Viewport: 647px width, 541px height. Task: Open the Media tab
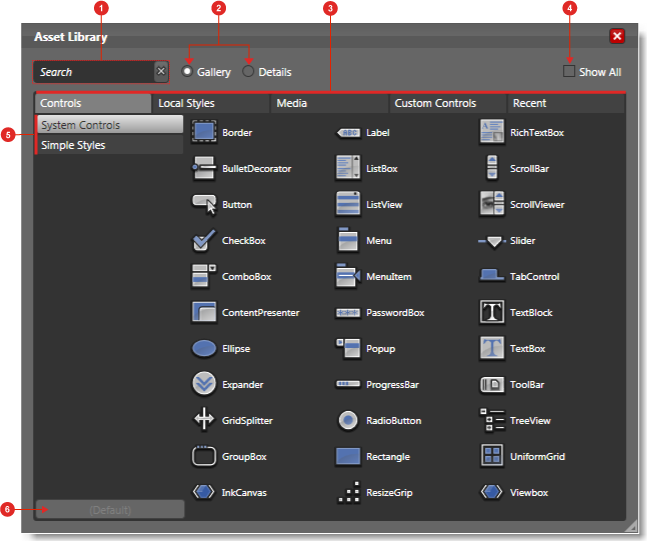[x=329, y=103]
